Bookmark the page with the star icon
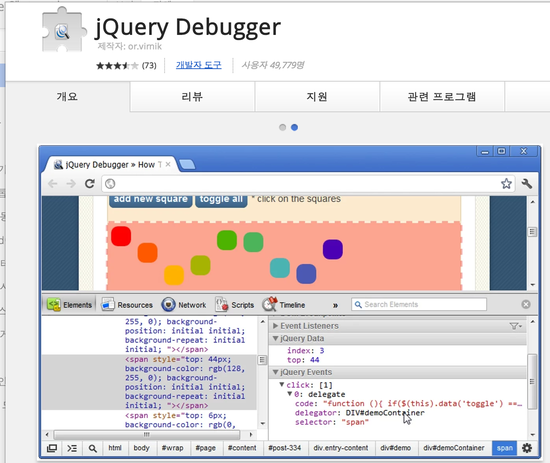This screenshot has height=463, width=550. pos(506,183)
